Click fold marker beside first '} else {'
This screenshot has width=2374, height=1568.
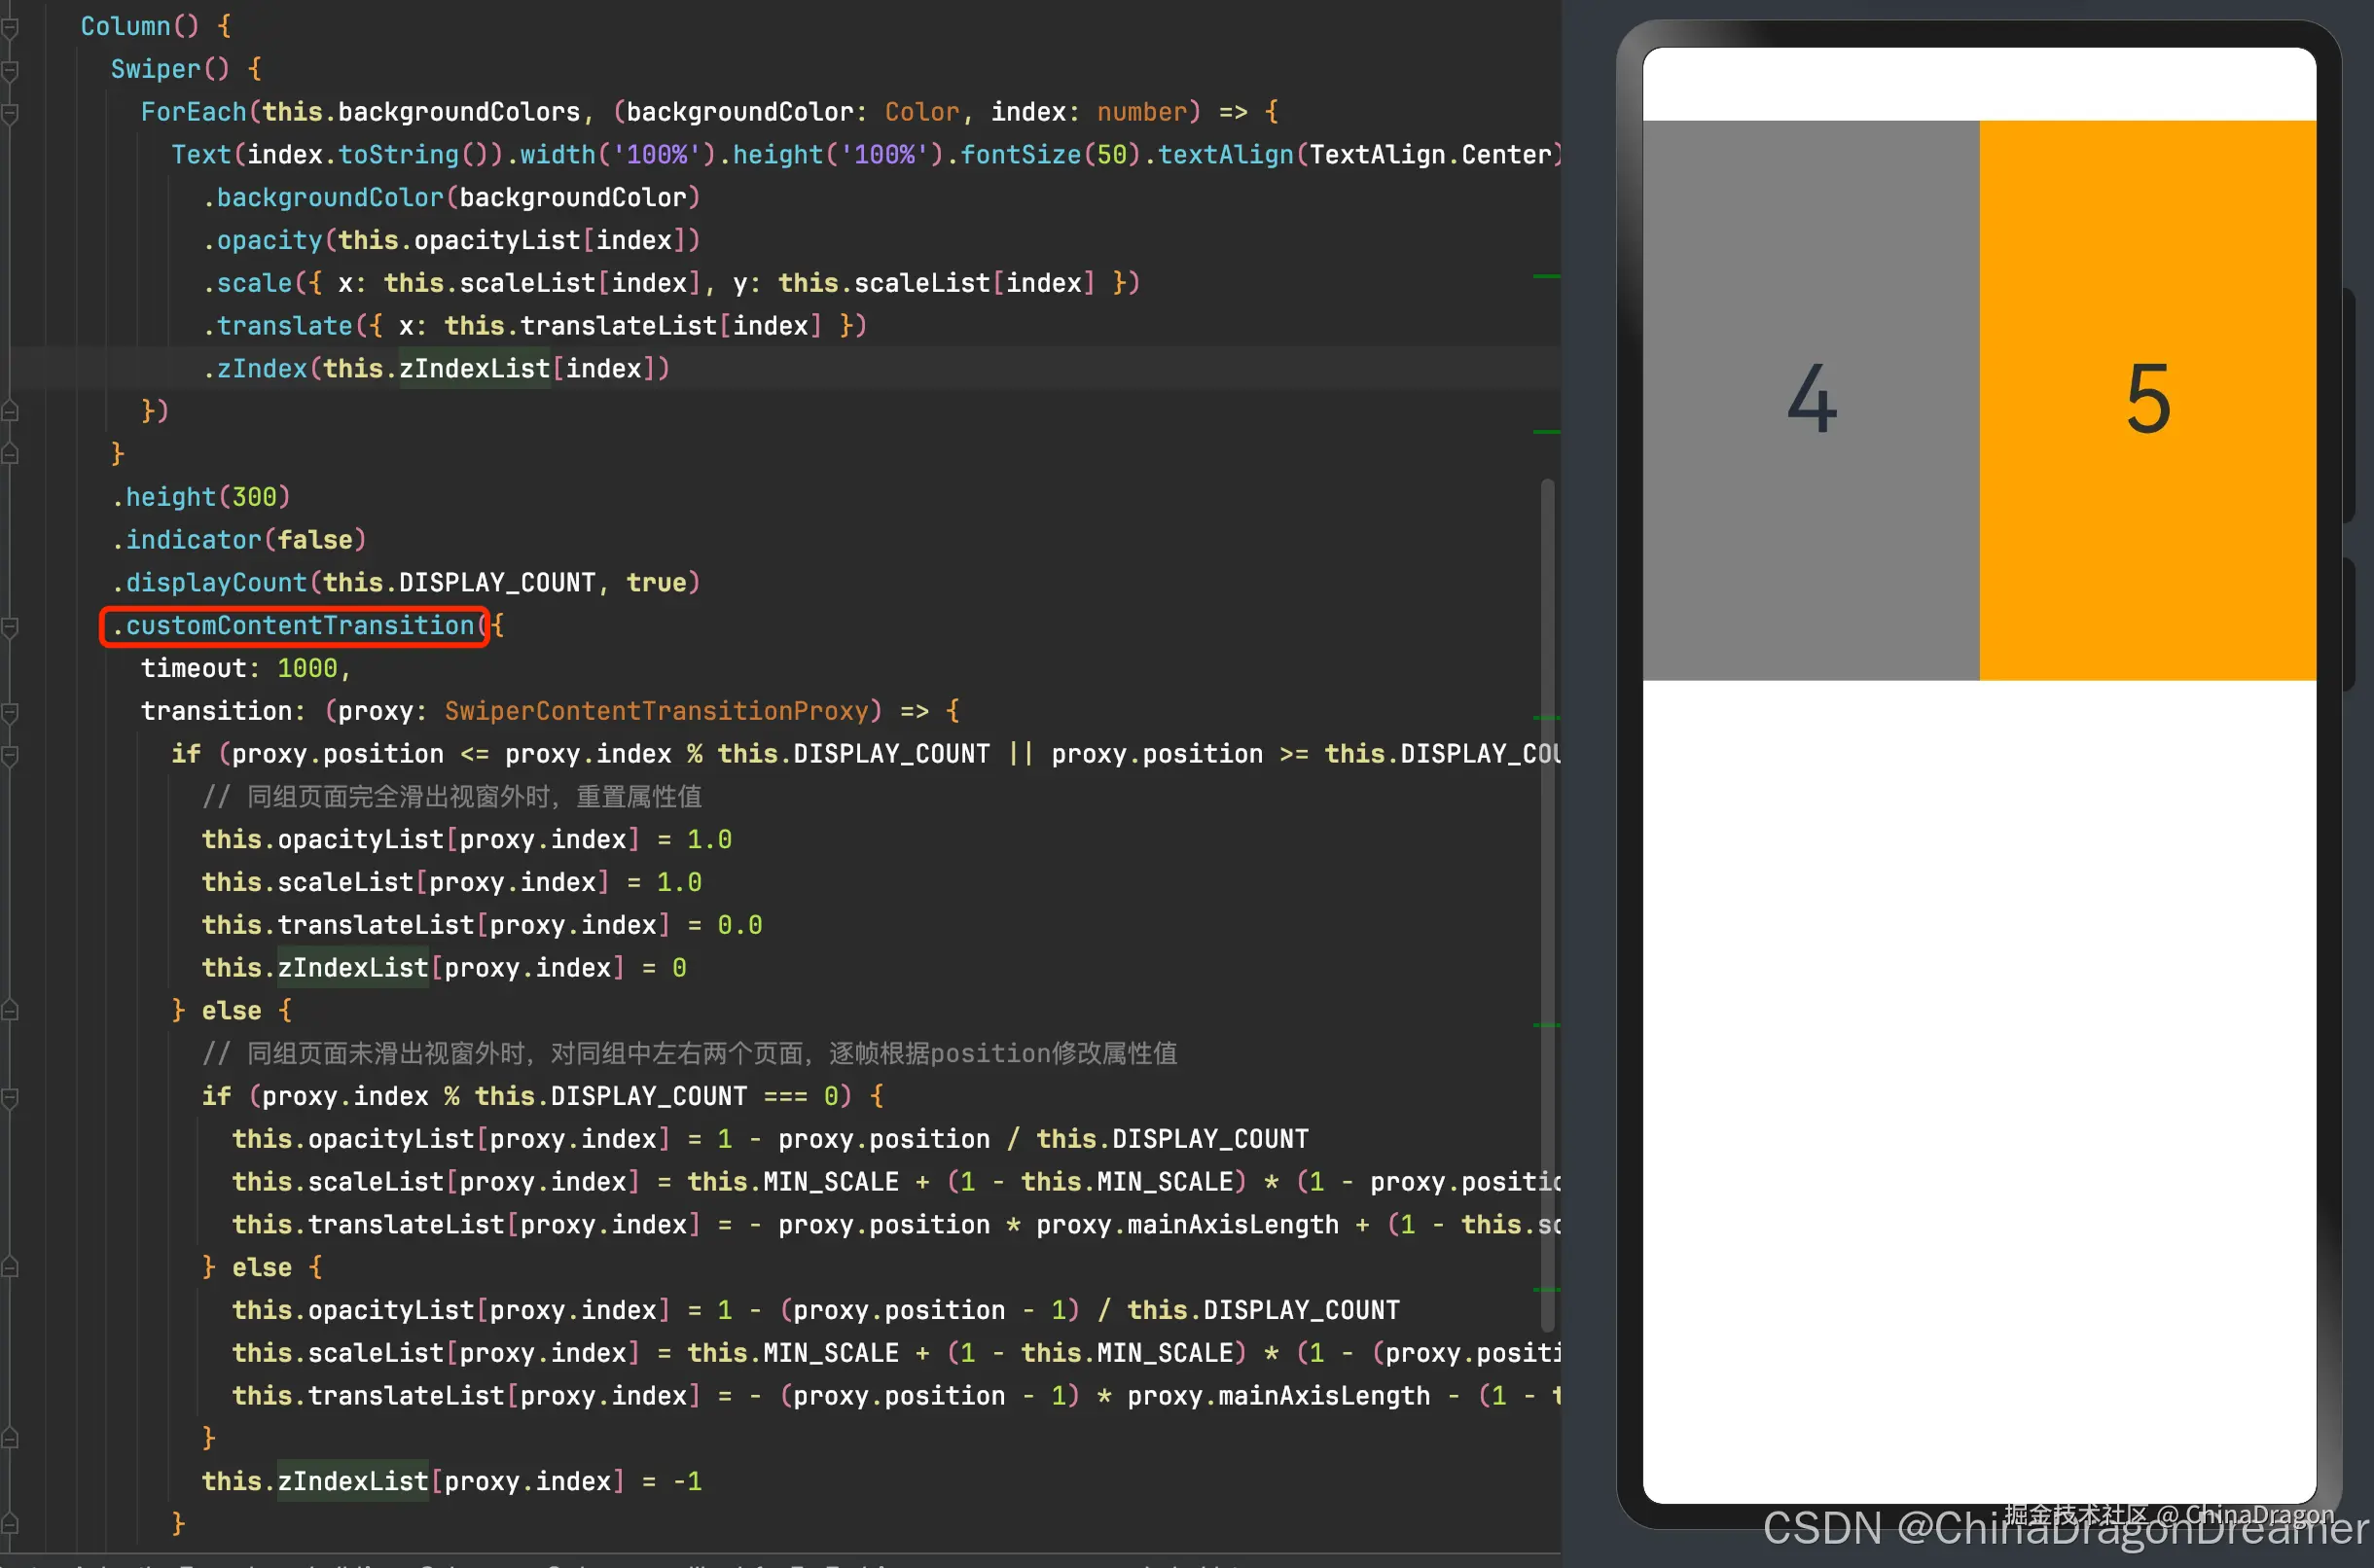(10, 1011)
